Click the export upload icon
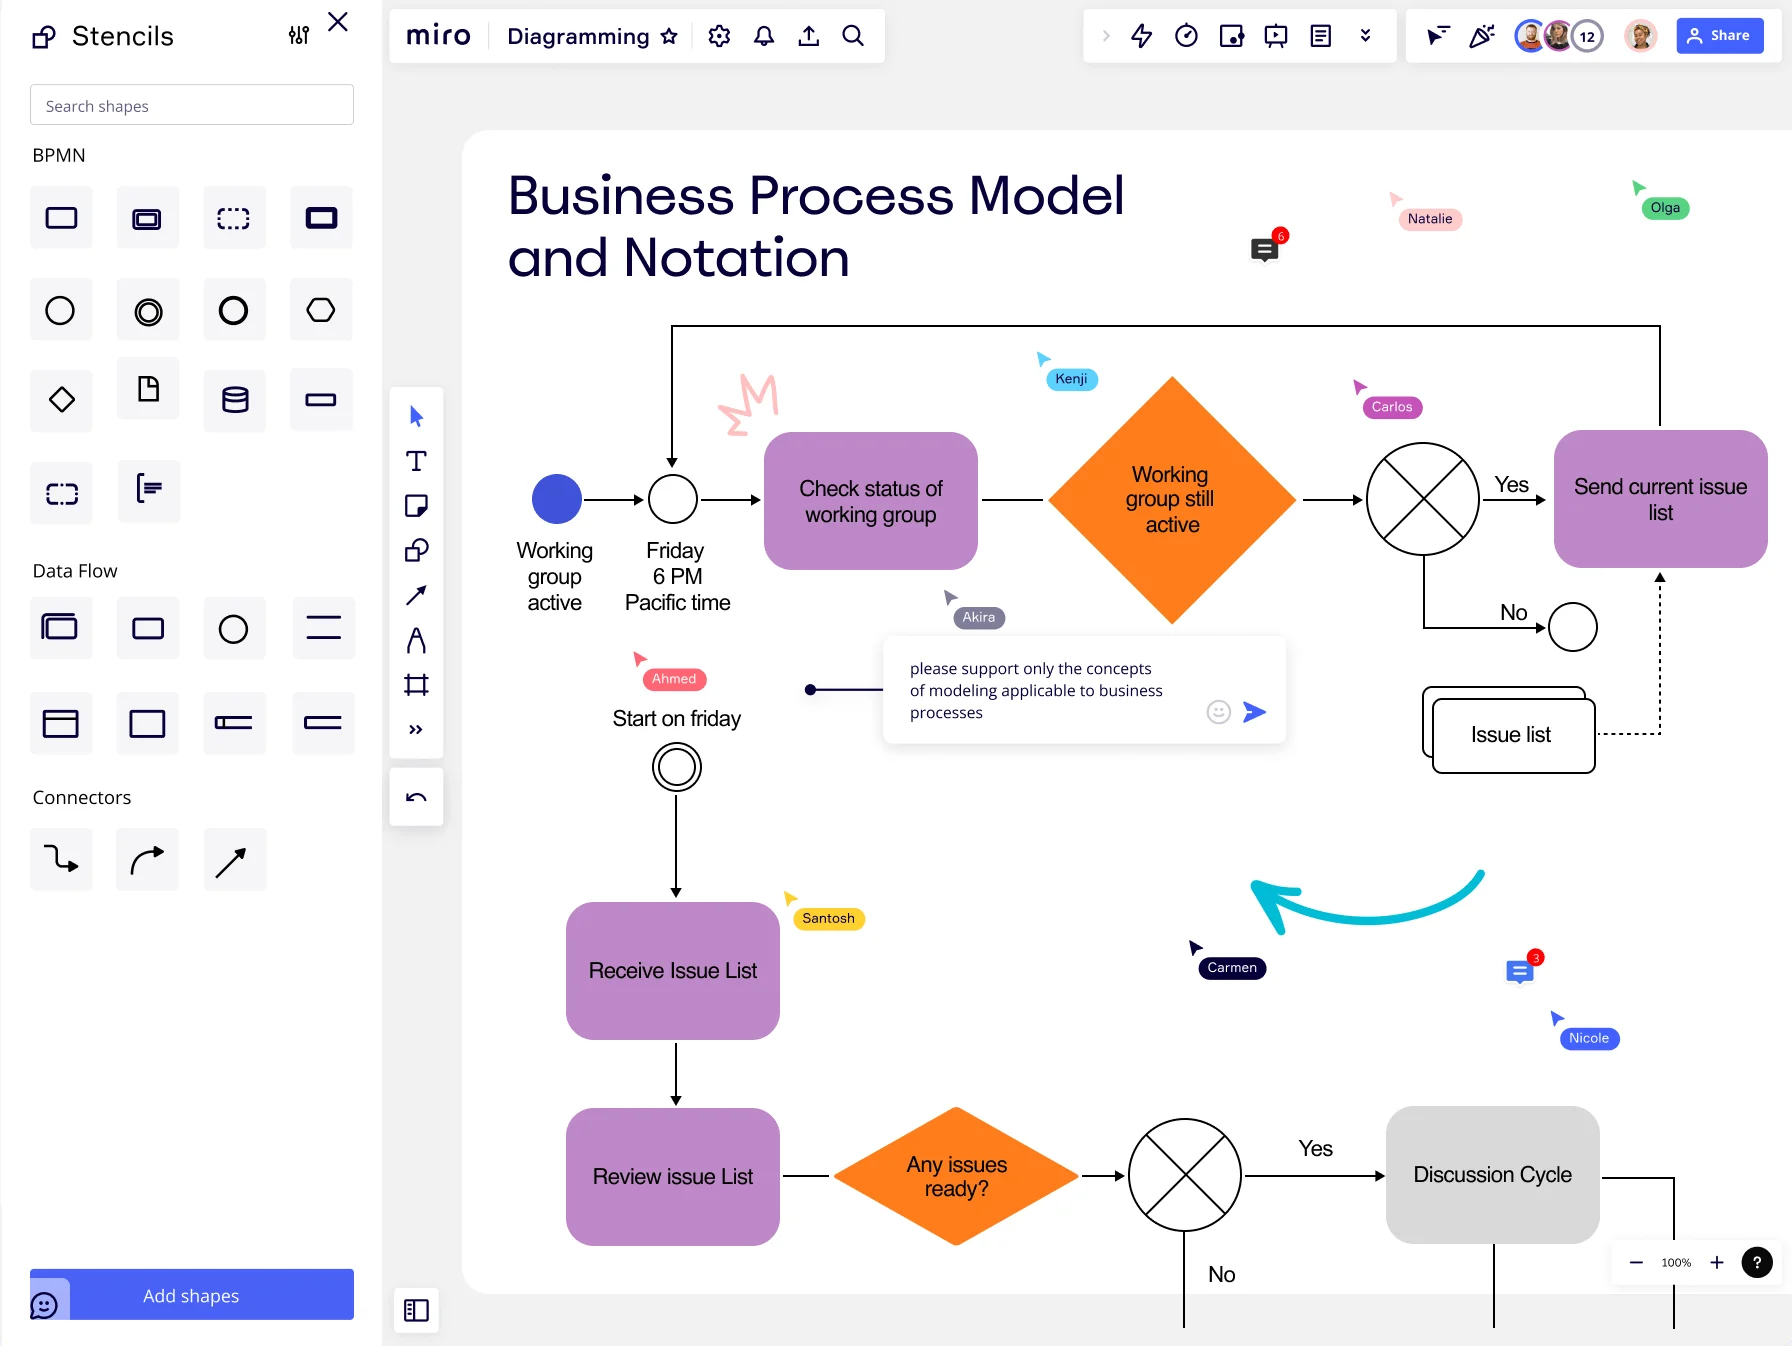The image size is (1792, 1346). pos(809,36)
